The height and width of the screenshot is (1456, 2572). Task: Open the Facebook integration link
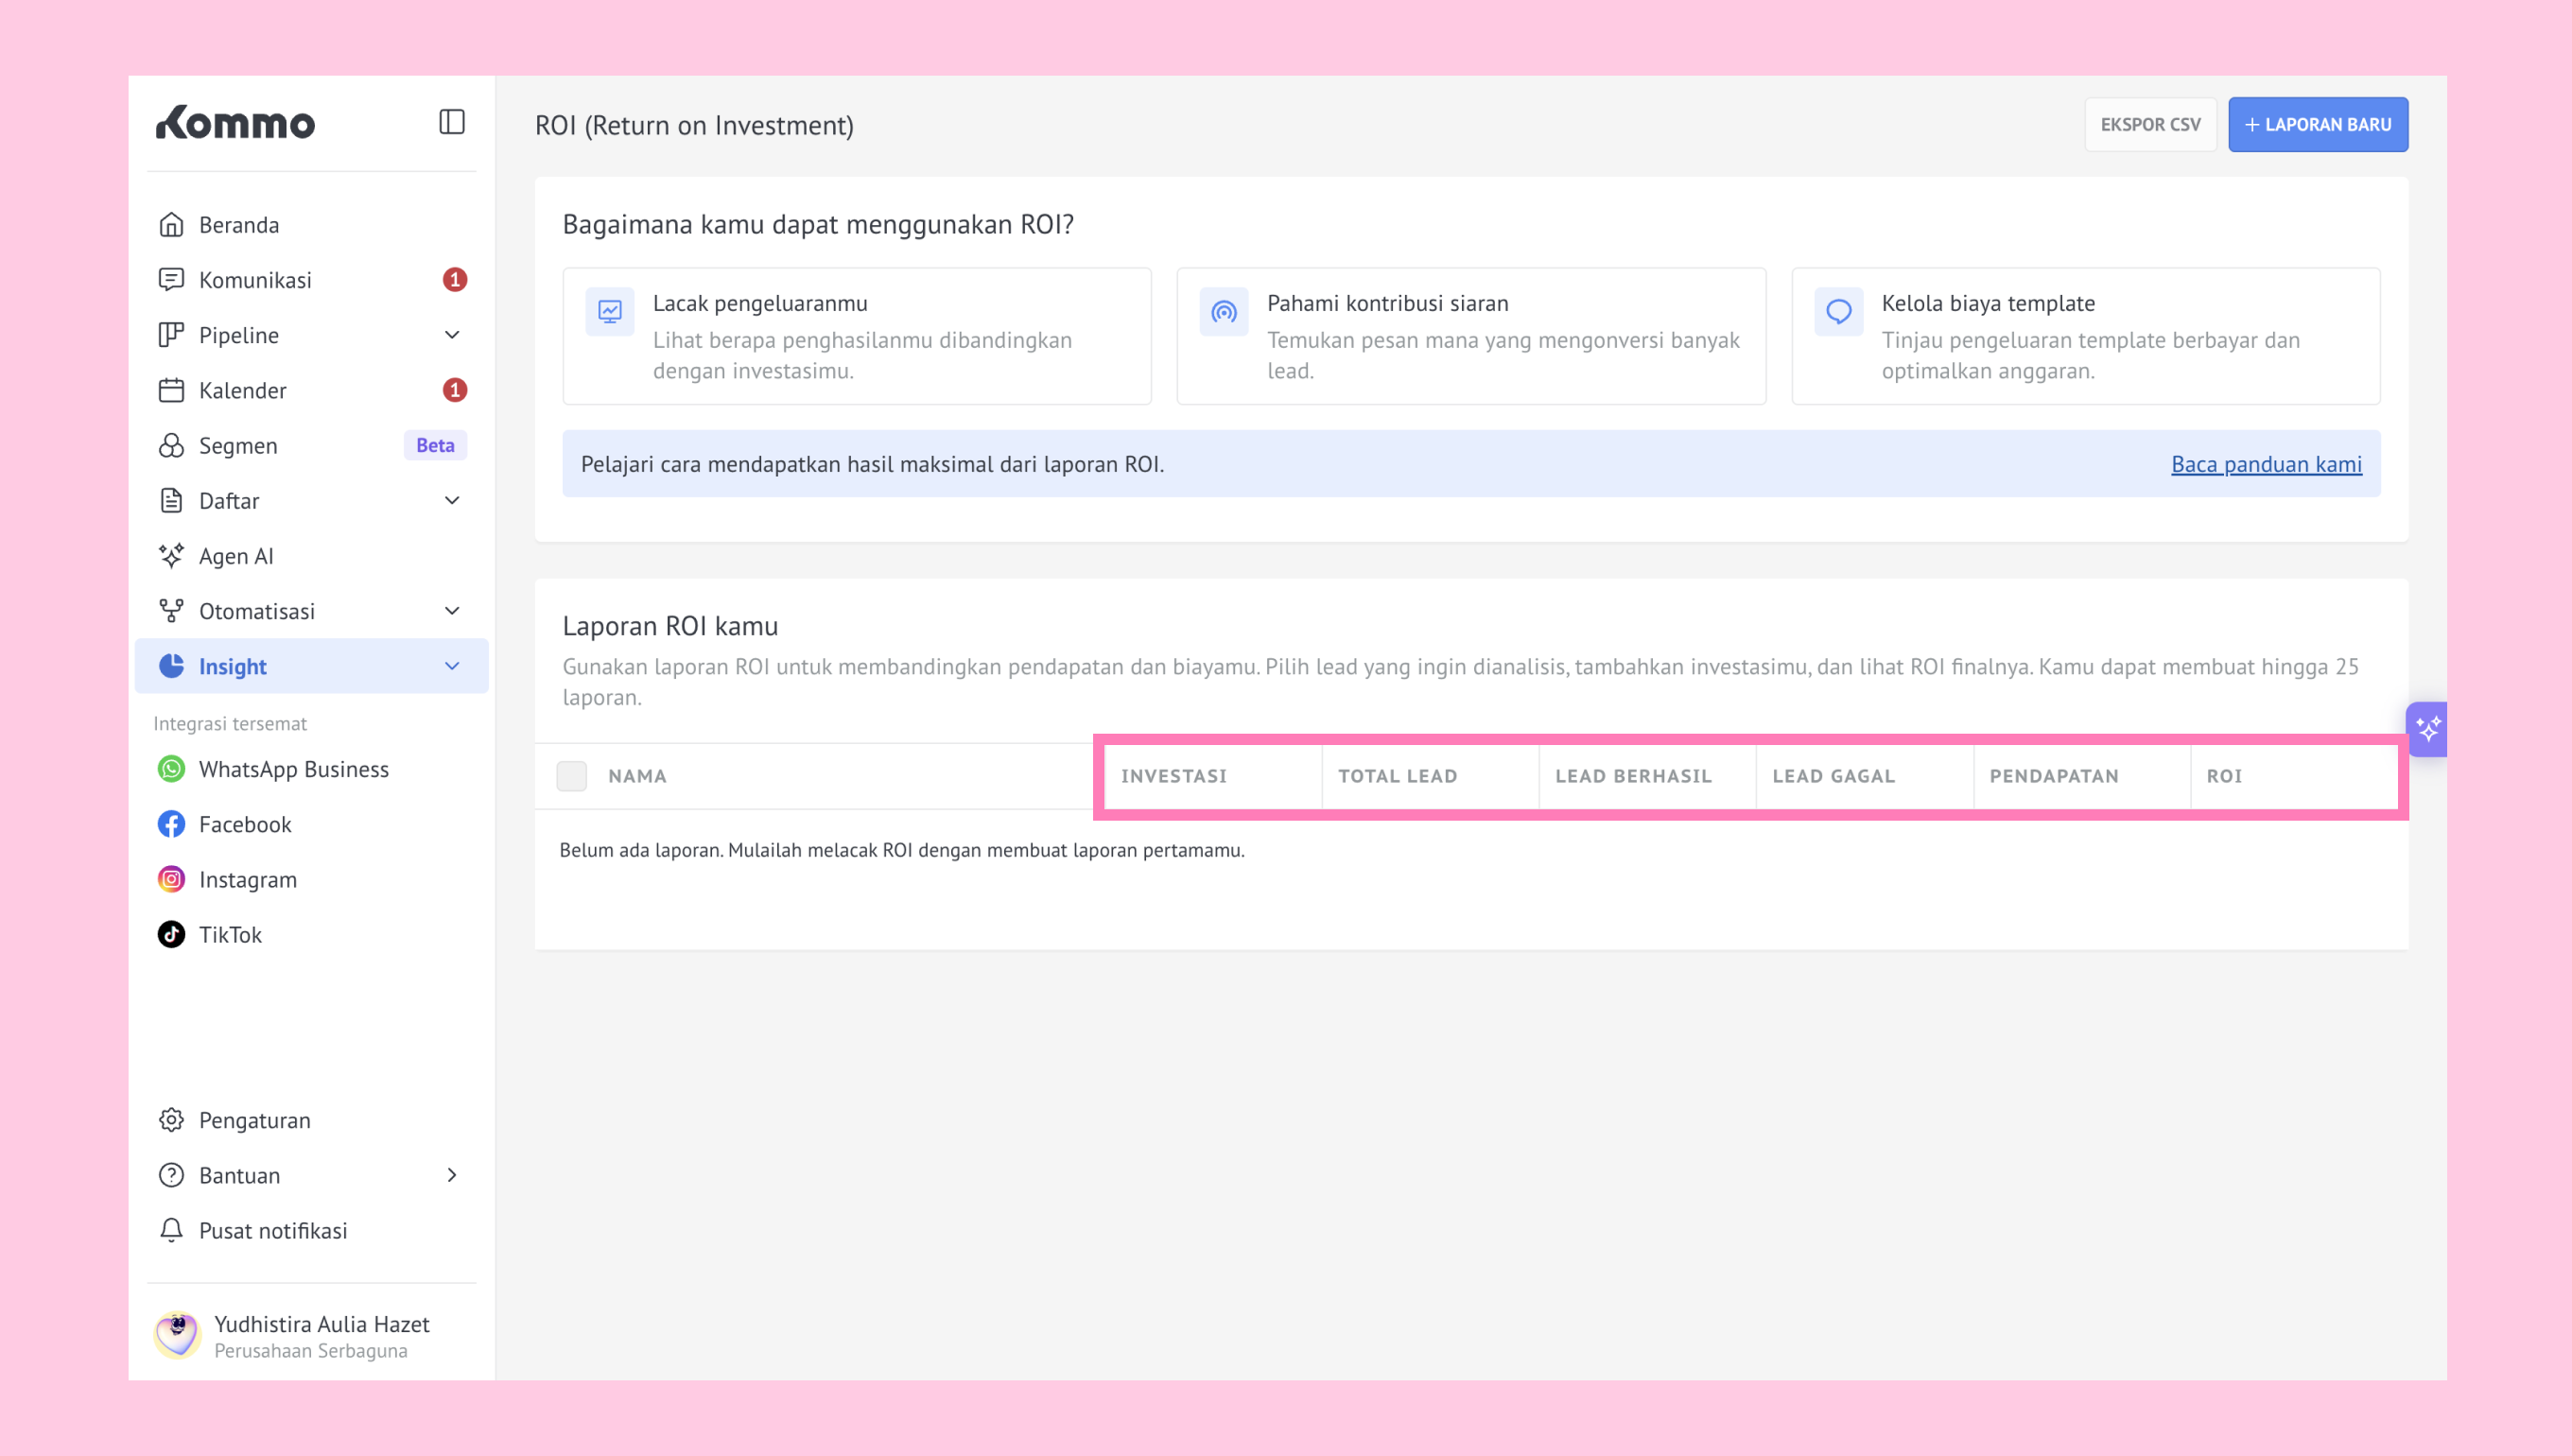click(312, 824)
